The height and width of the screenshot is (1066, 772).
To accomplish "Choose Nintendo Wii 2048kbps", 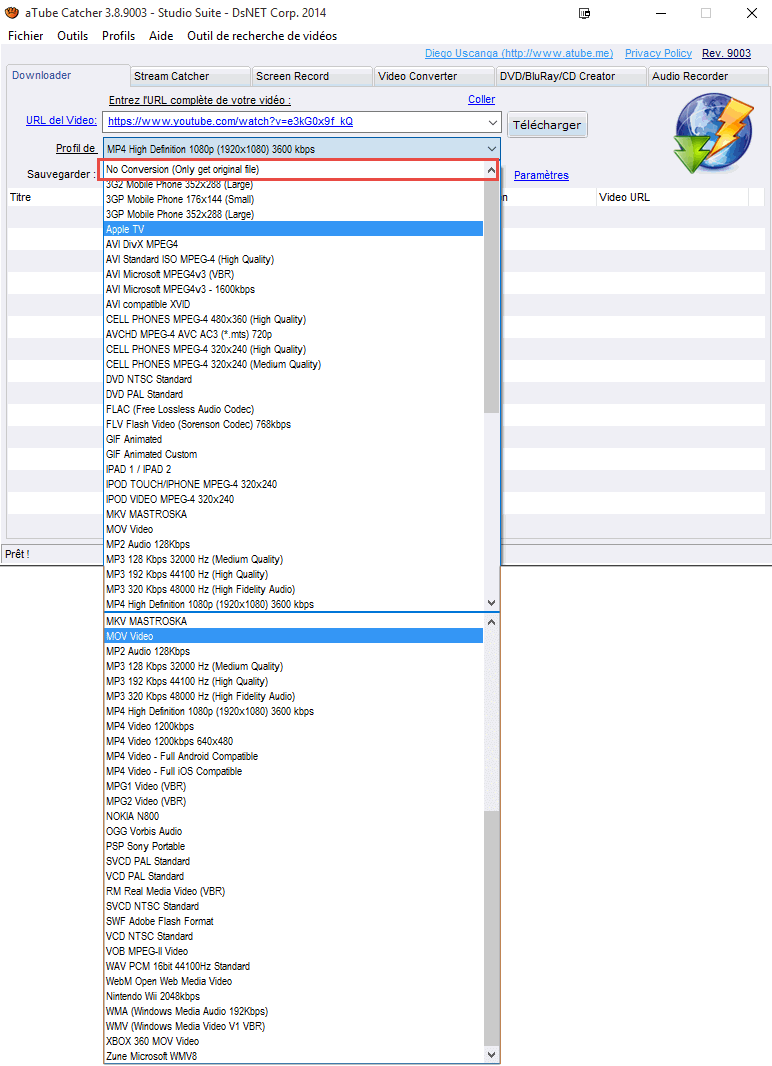I will (x=294, y=996).
